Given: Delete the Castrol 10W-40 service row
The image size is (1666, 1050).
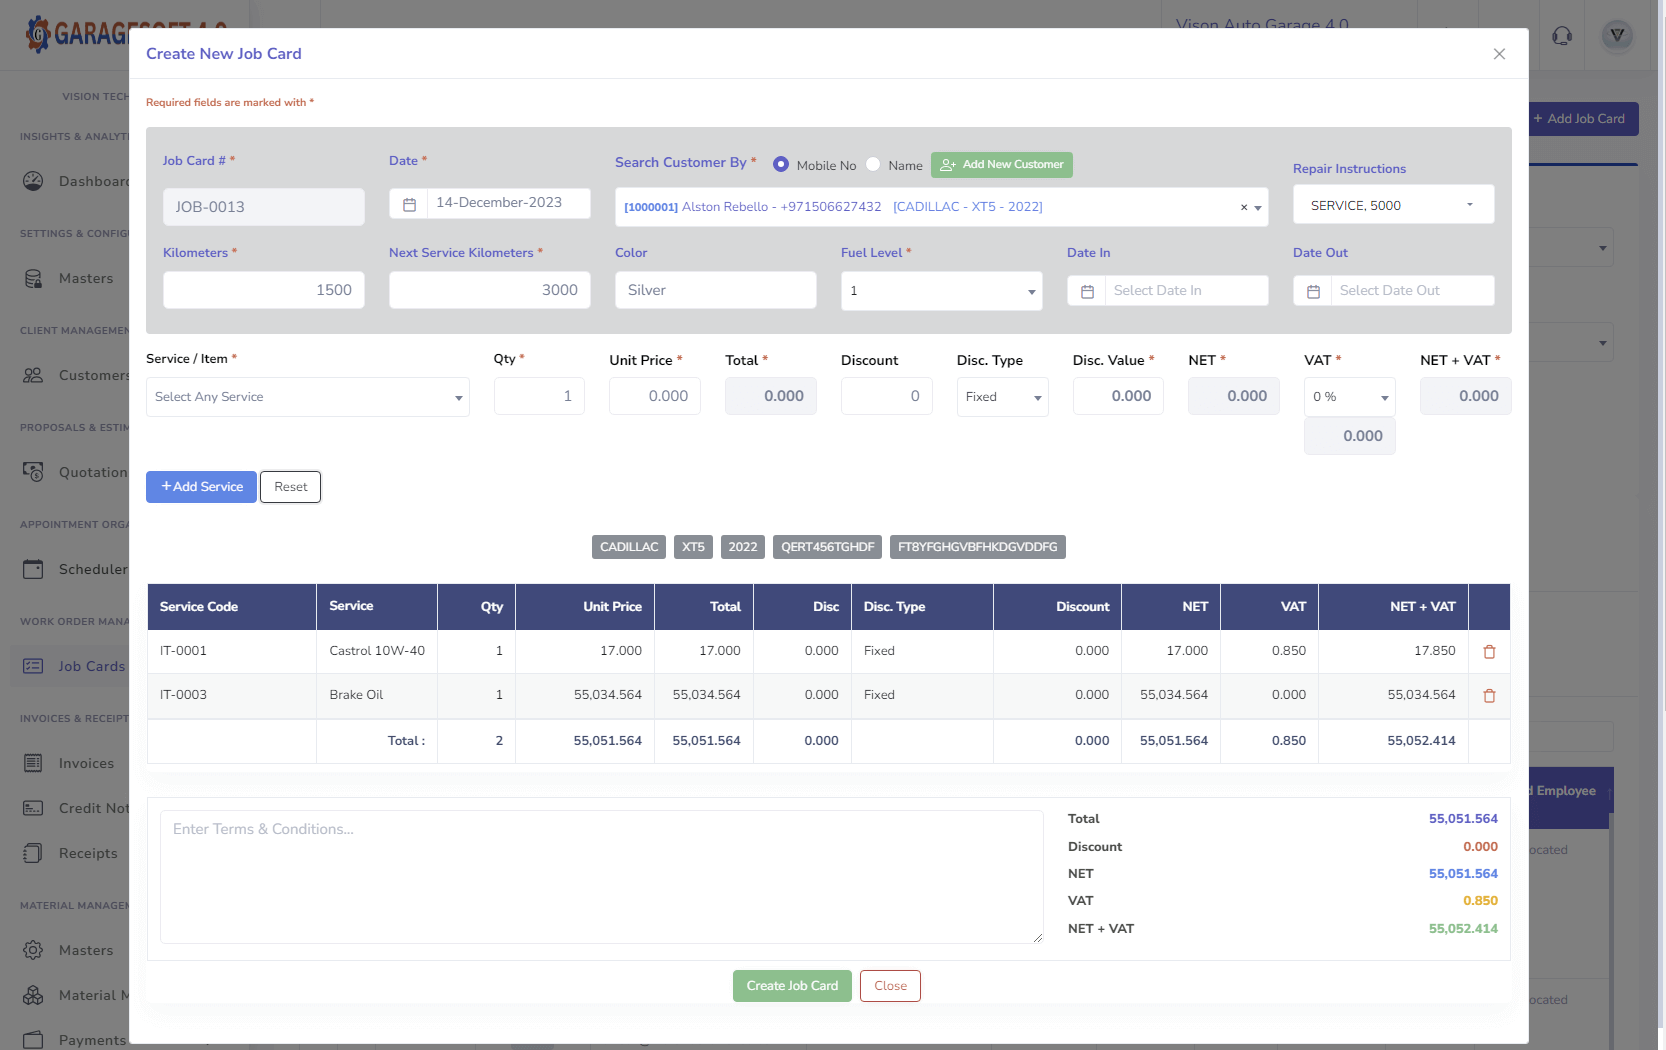Looking at the screenshot, I should click(1489, 651).
